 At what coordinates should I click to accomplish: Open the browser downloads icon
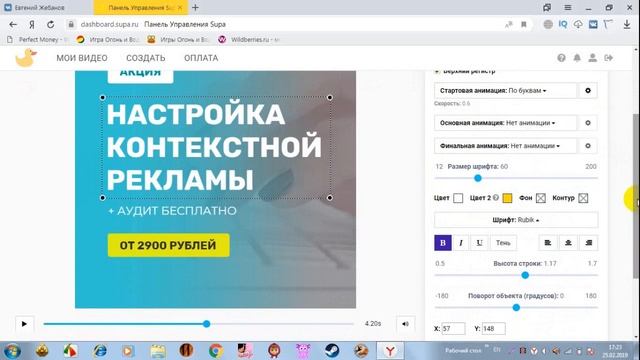tap(627, 24)
